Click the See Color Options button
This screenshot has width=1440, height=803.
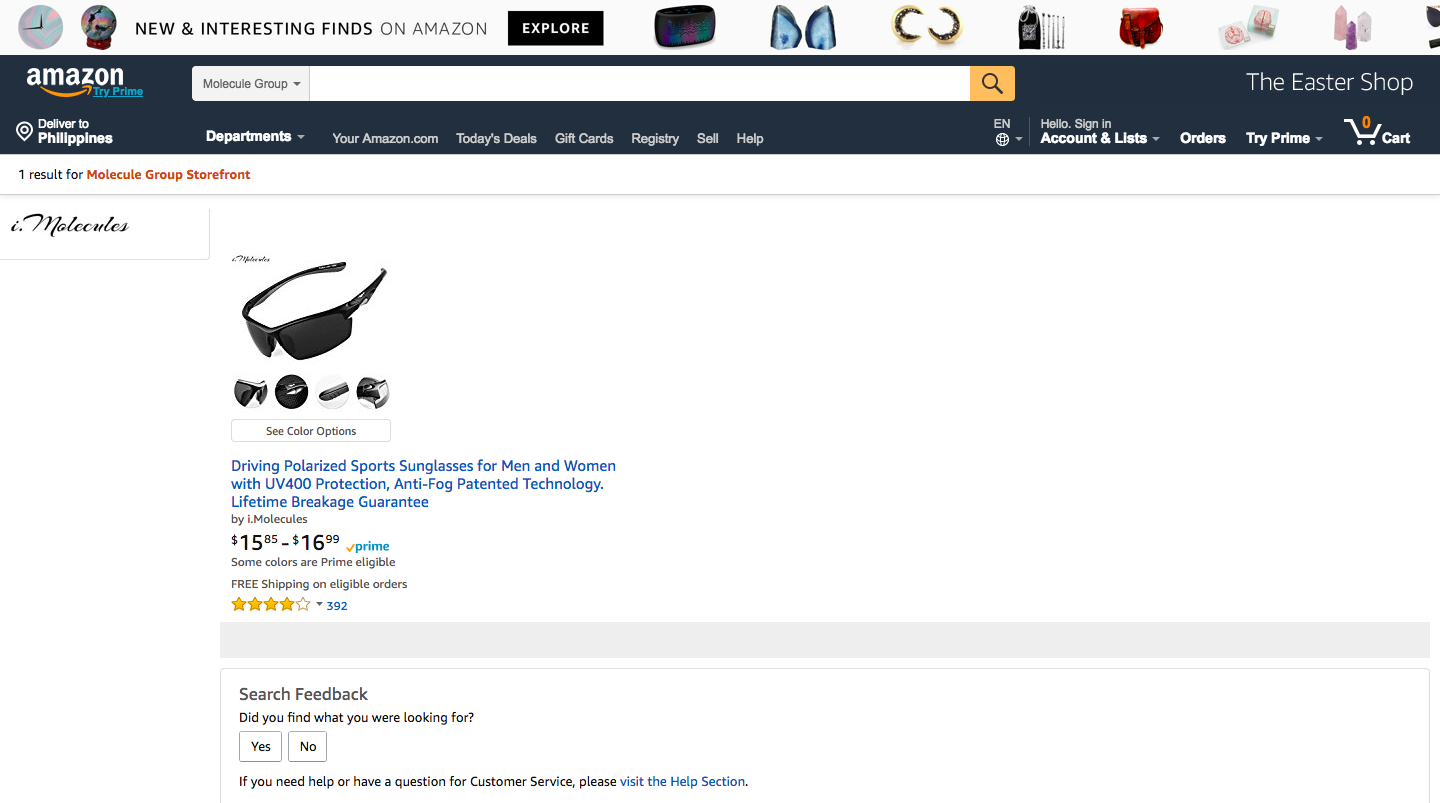311,431
